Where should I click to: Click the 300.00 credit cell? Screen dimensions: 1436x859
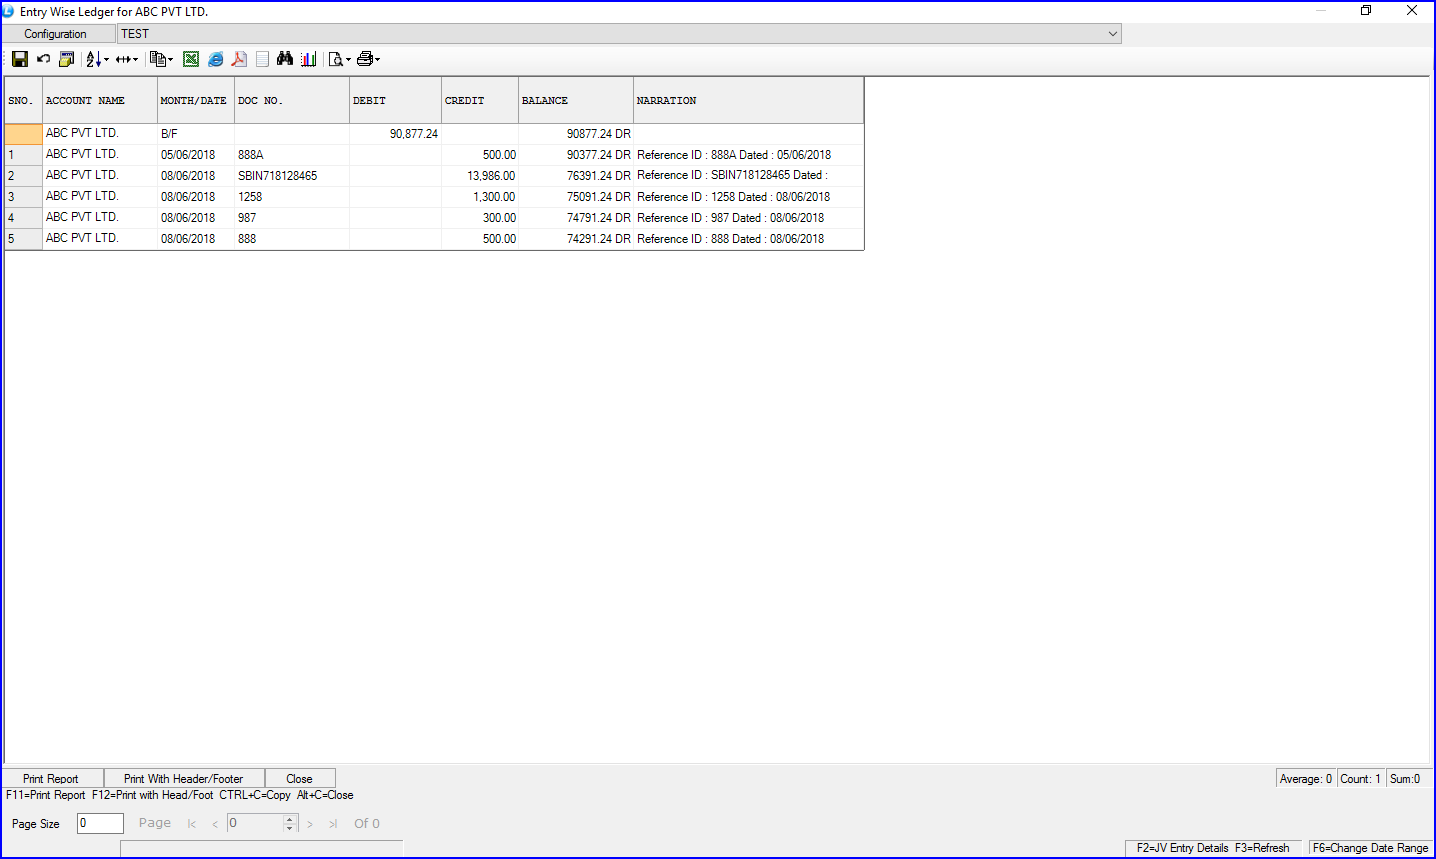coord(480,218)
